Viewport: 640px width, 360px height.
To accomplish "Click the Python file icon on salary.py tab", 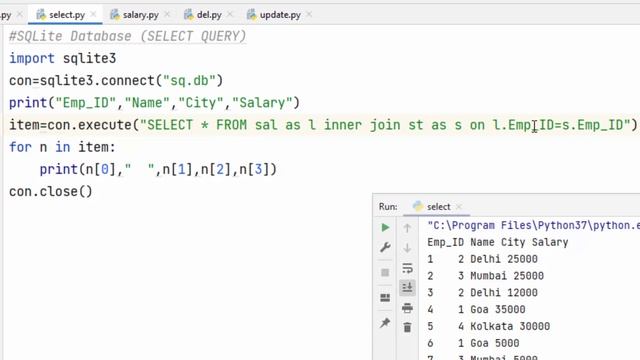I will point(115,15).
